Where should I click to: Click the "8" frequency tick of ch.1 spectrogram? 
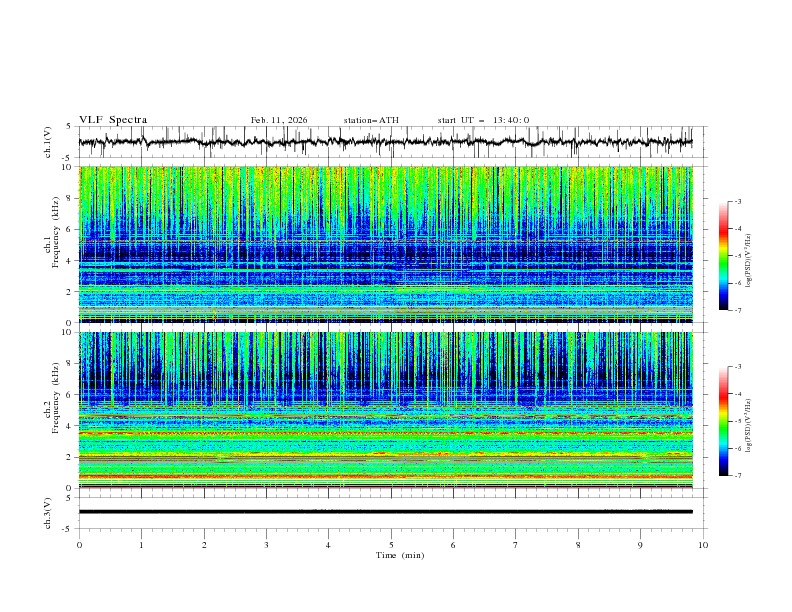coord(70,198)
